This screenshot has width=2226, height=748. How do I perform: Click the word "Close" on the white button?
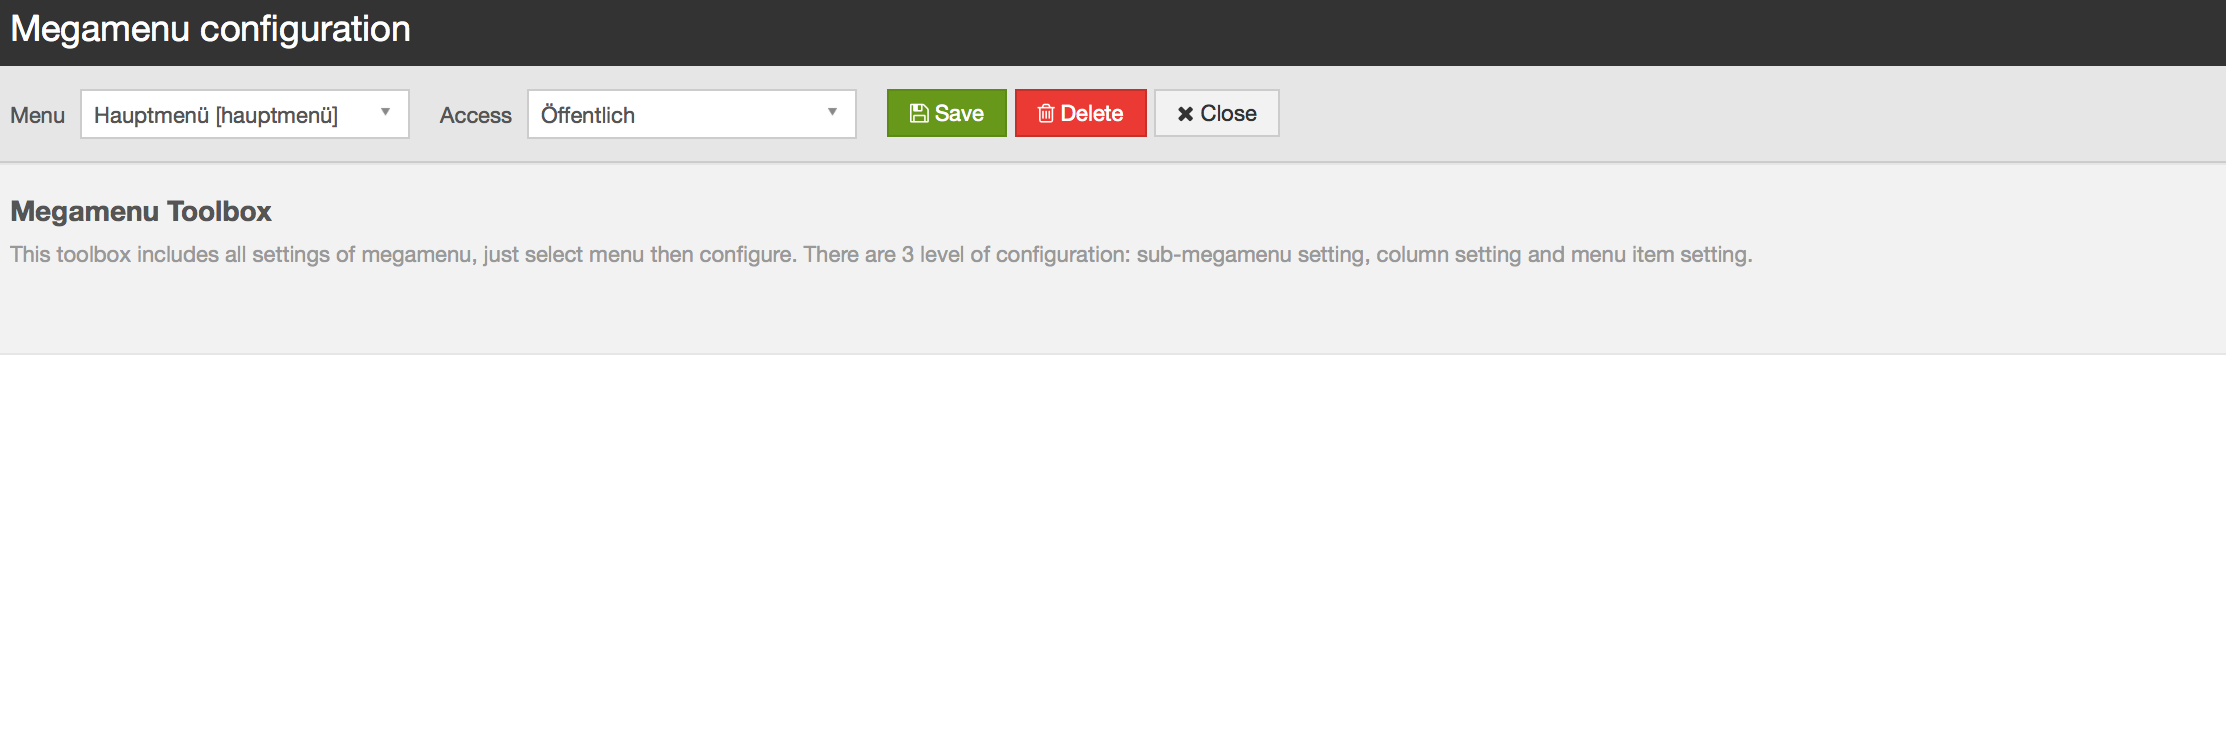coord(1228,114)
